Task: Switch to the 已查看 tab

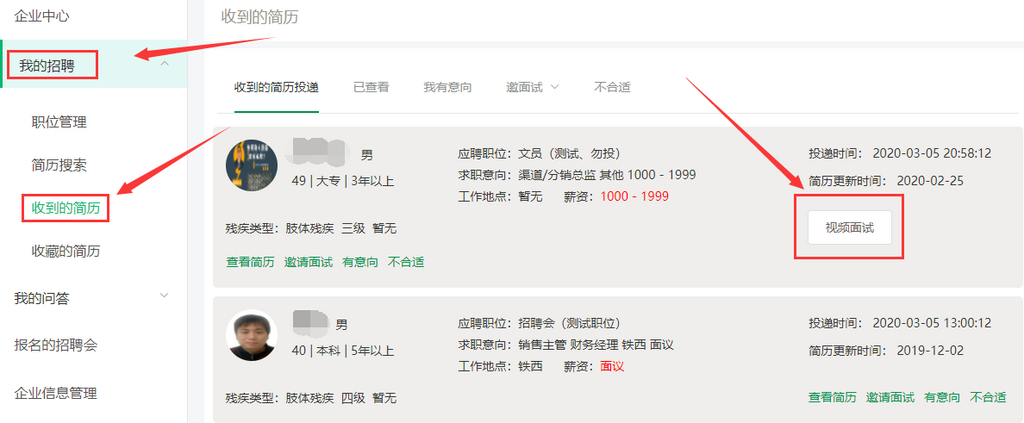Action: pyautogui.click(x=371, y=88)
